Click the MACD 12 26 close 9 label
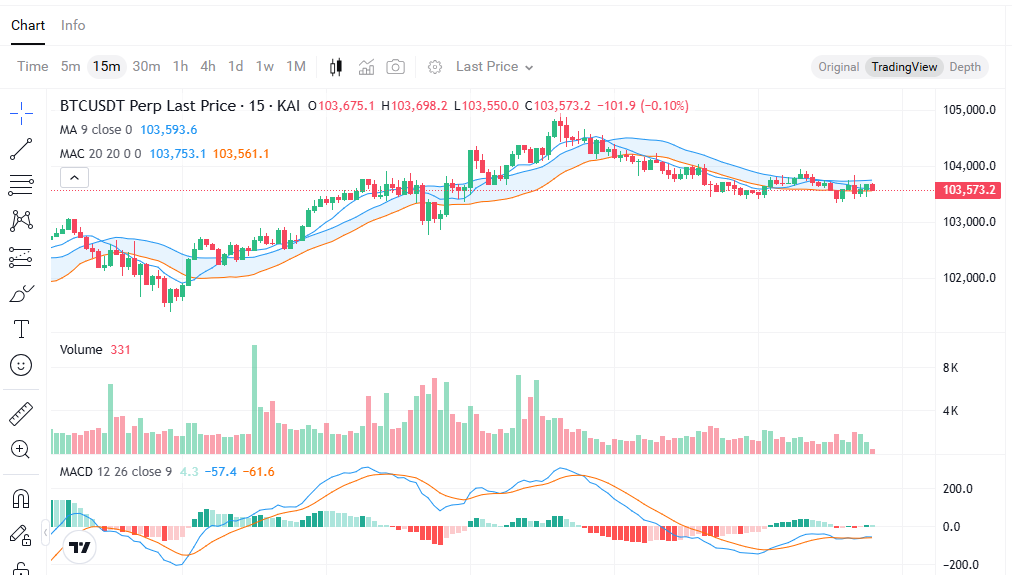 click(116, 472)
